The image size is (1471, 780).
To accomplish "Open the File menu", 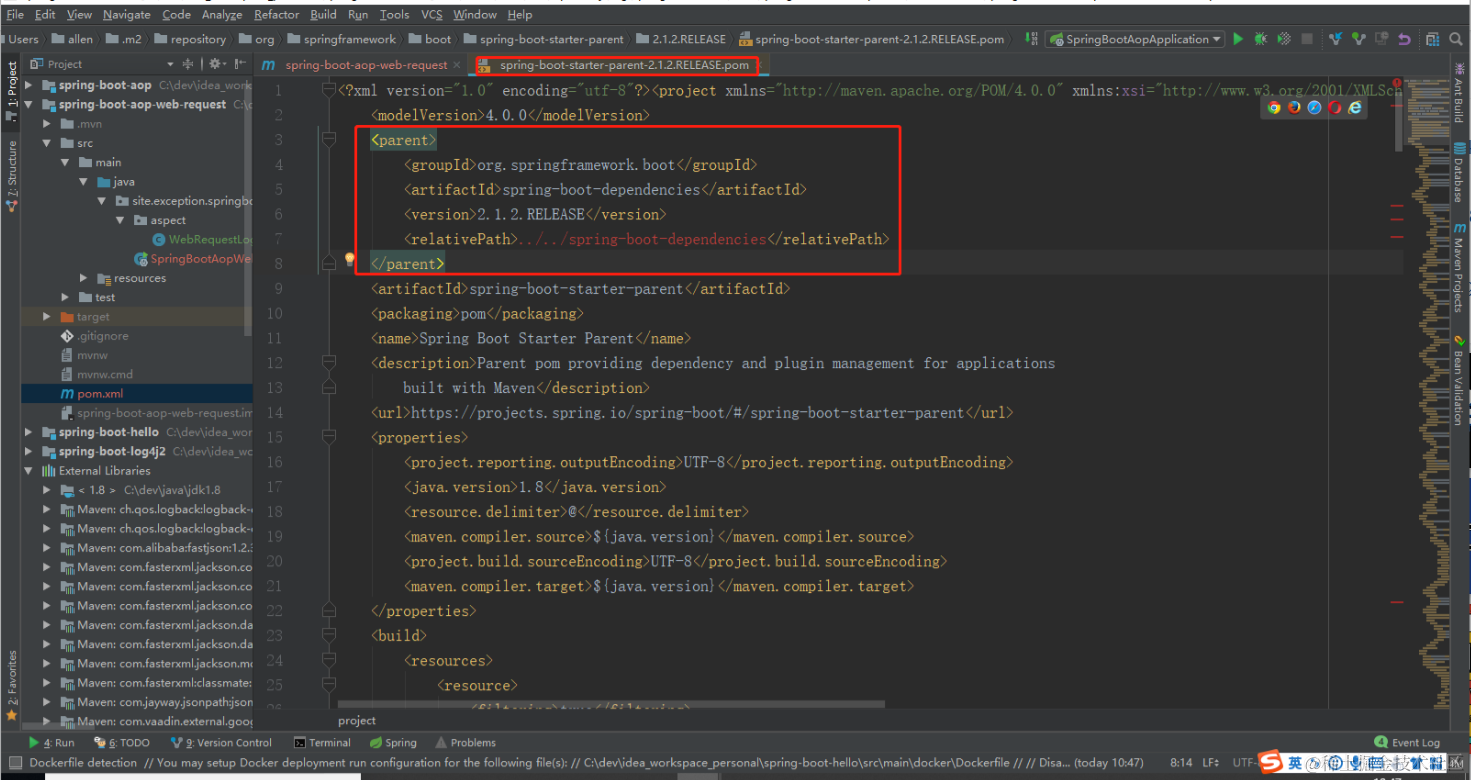I will click(x=15, y=15).
